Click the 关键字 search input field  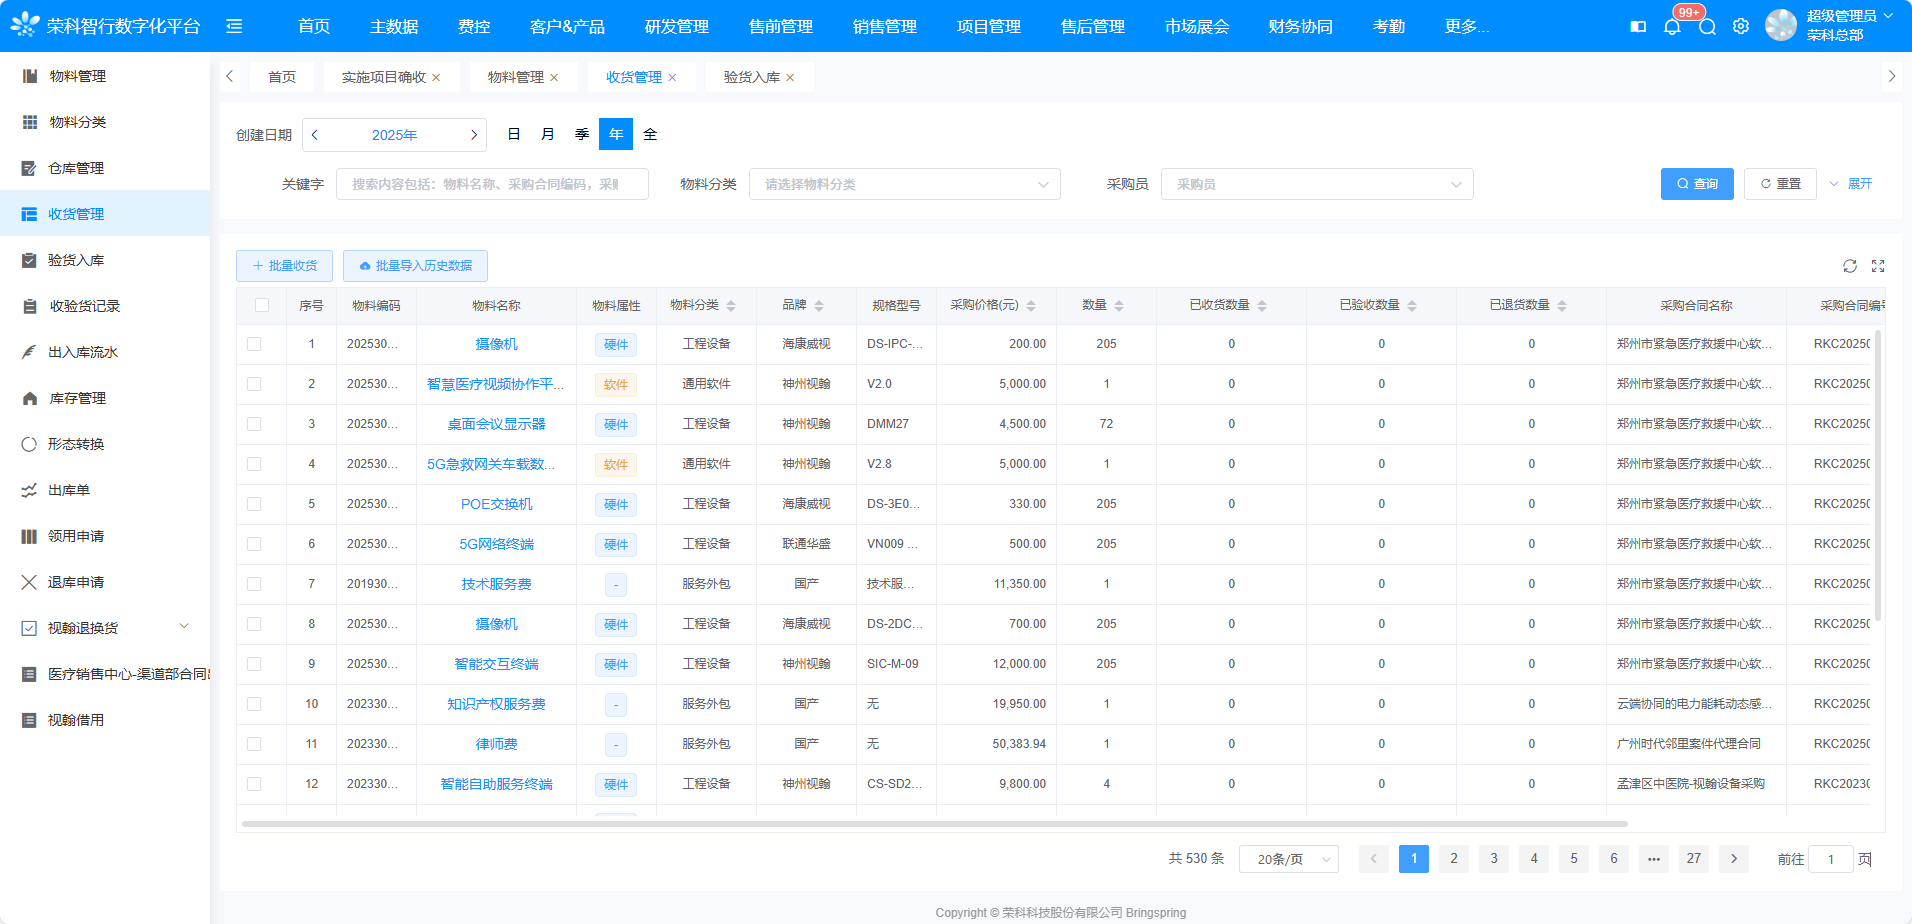[x=492, y=184]
